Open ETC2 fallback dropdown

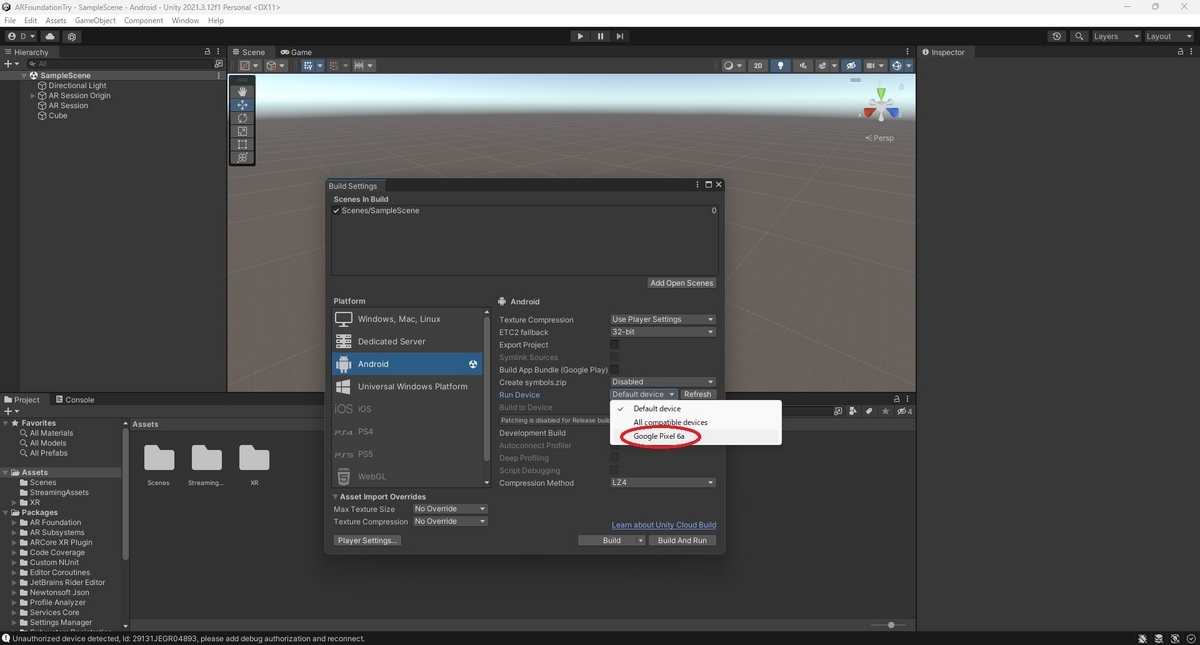click(663, 332)
